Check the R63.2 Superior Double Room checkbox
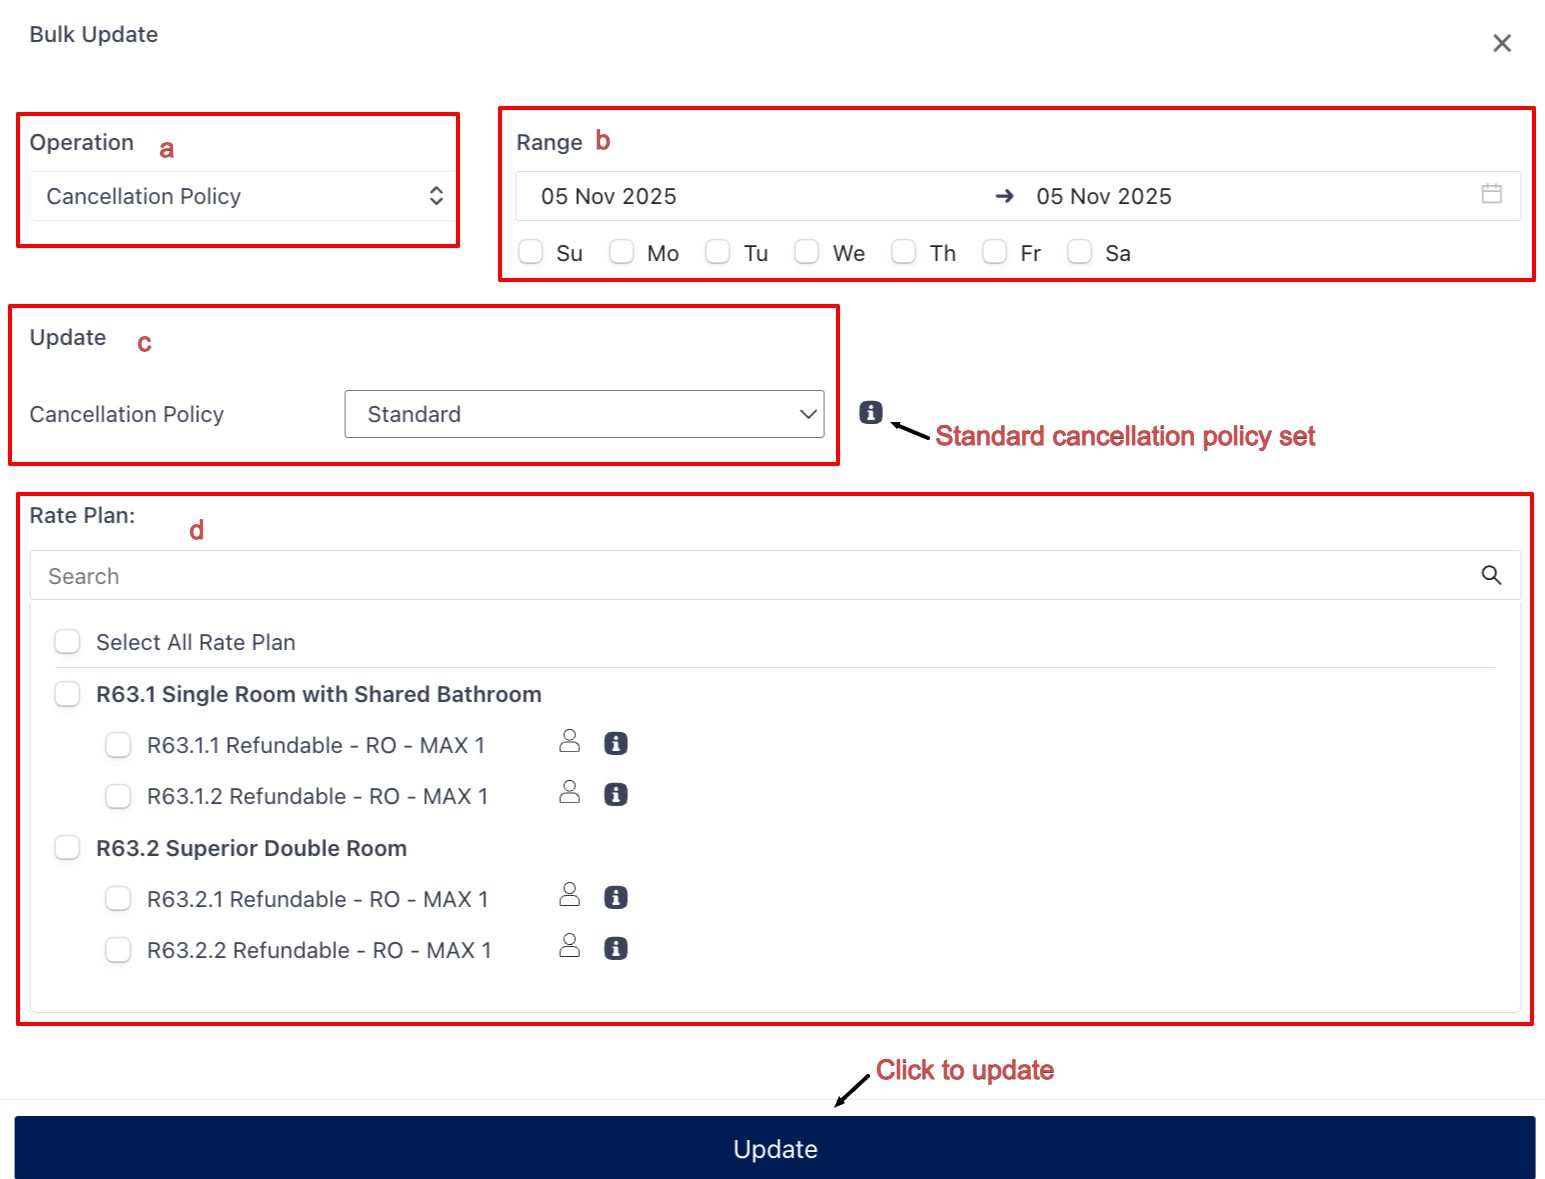 coord(68,848)
